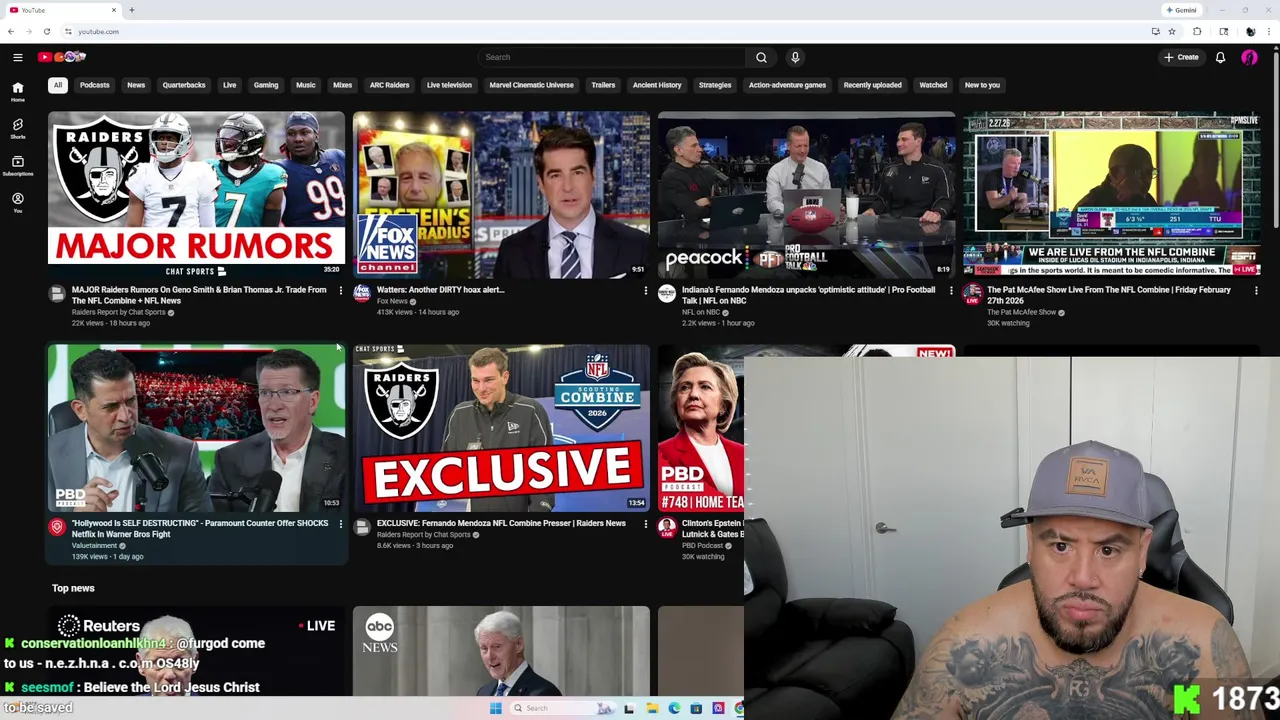Open Microsoft Store from the taskbar
This screenshot has height=720, width=1280.
tap(696, 708)
